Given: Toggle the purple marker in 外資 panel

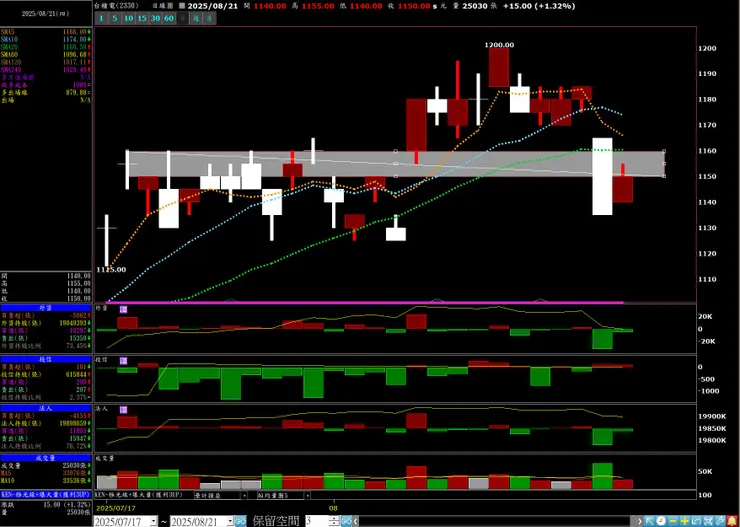Looking at the screenshot, I should coord(123,309).
